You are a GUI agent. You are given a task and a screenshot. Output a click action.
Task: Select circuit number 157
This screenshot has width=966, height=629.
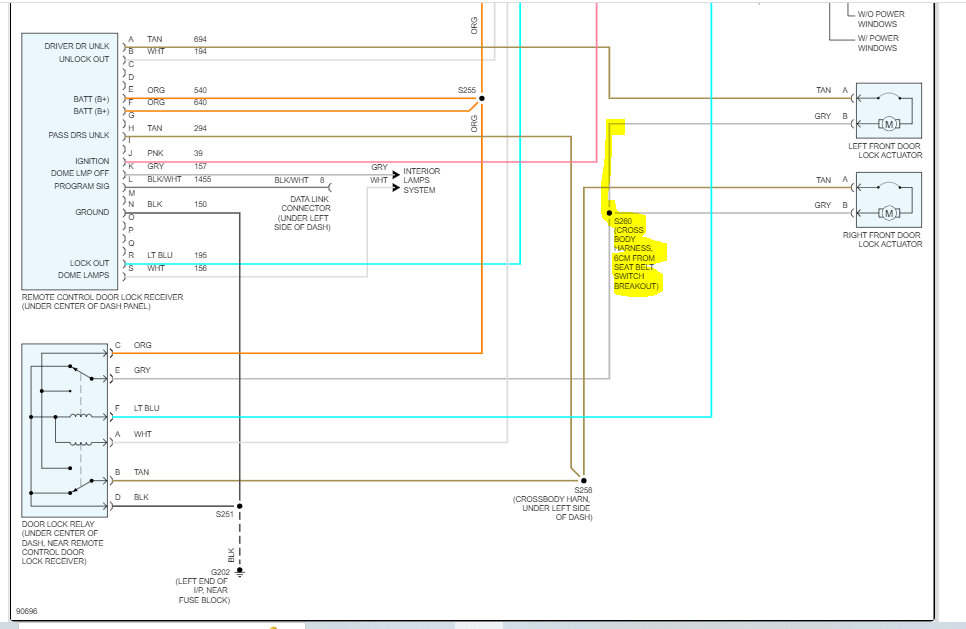(200, 166)
